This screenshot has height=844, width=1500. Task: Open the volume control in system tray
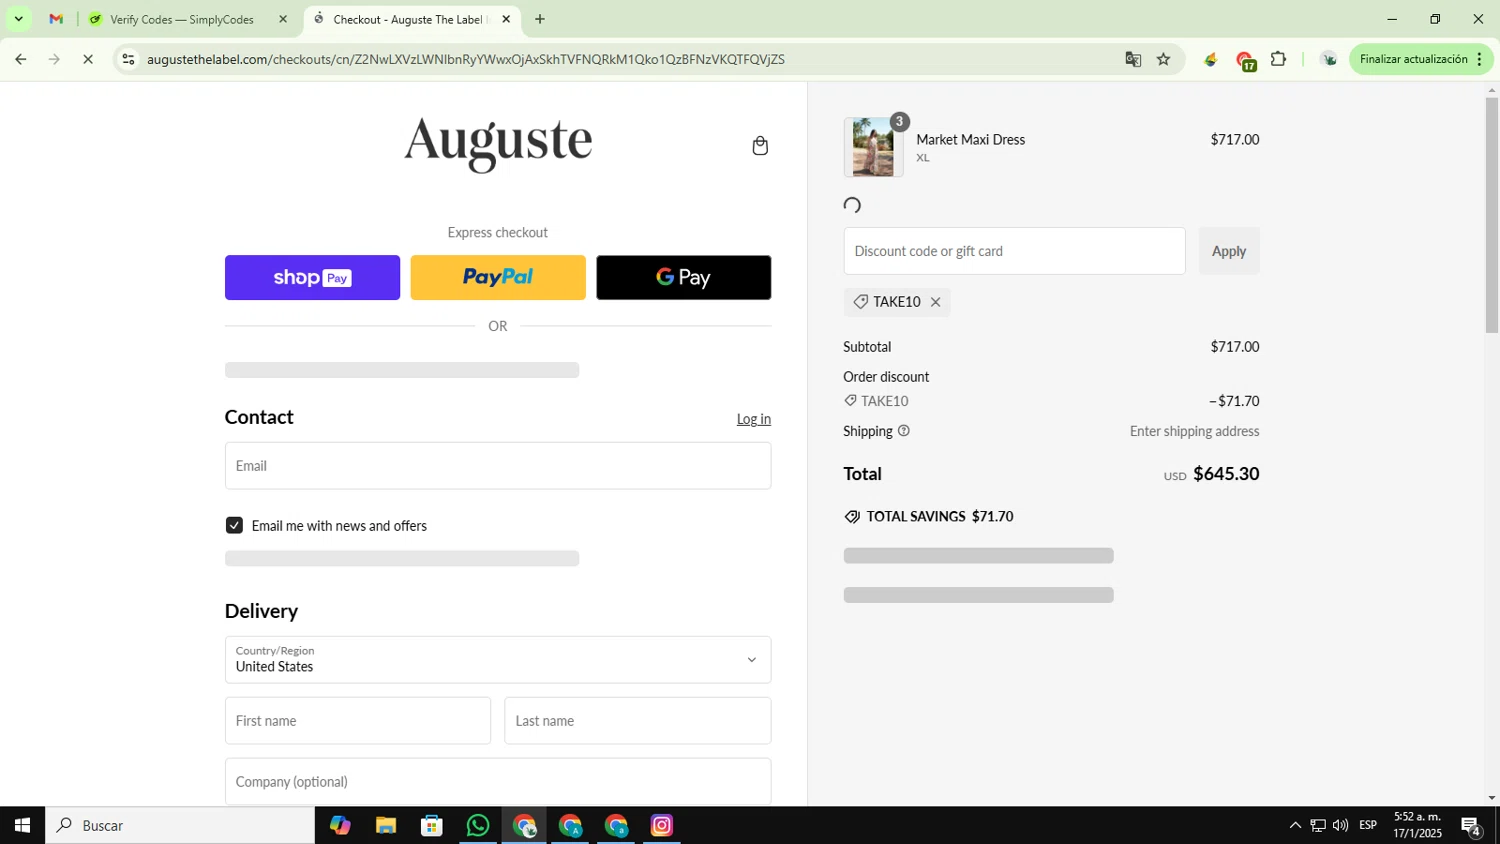point(1340,825)
